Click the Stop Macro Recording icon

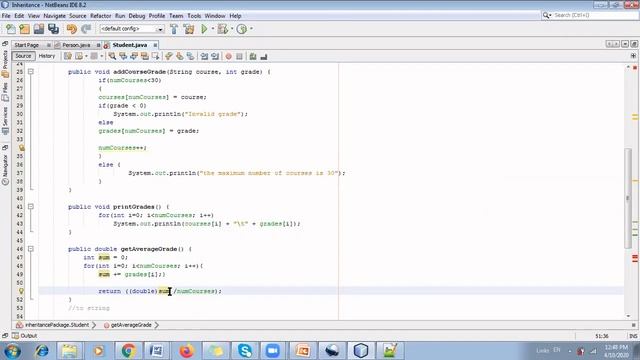pos(240,56)
